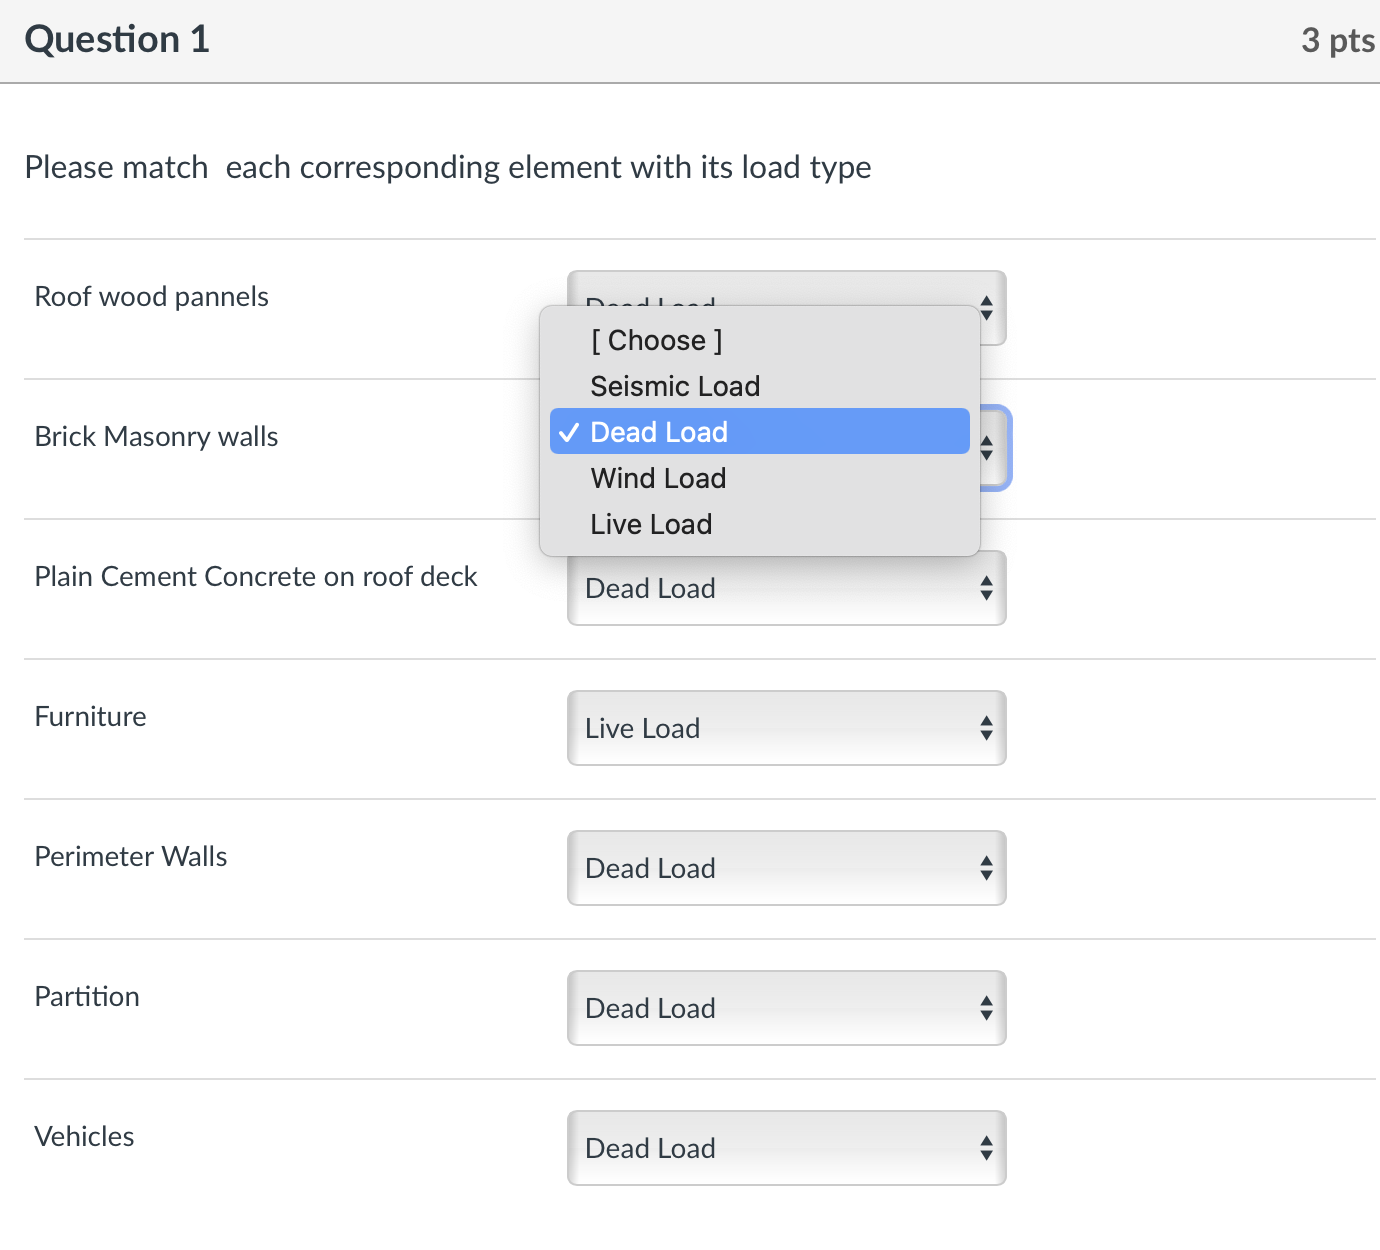Open the Partition load type dropdown
Image resolution: width=1380 pixels, height=1250 pixels.
click(786, 1008)
